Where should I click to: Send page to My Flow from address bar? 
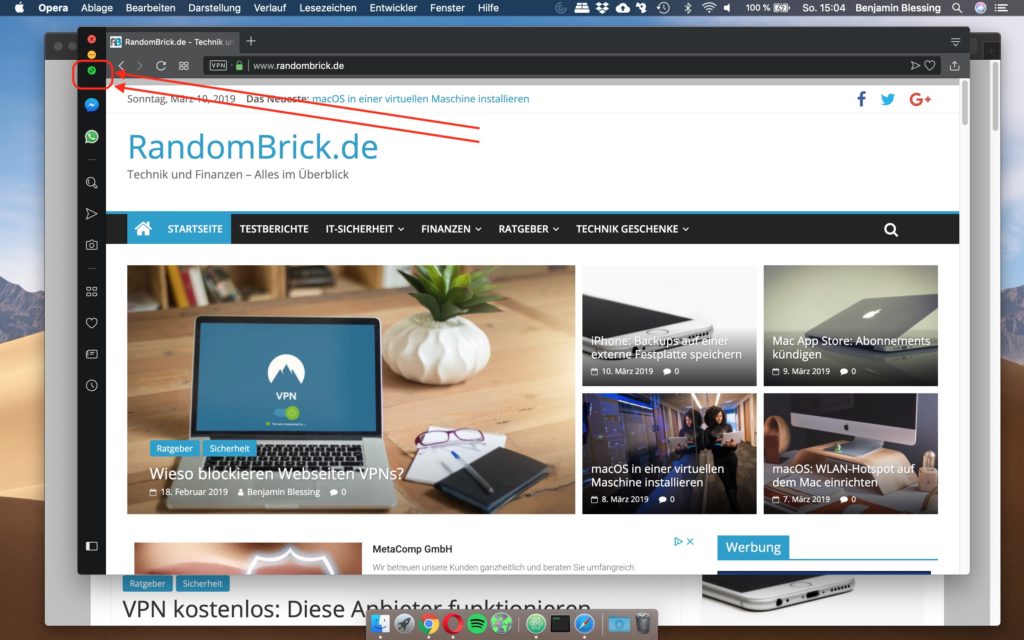coord(915,65)
